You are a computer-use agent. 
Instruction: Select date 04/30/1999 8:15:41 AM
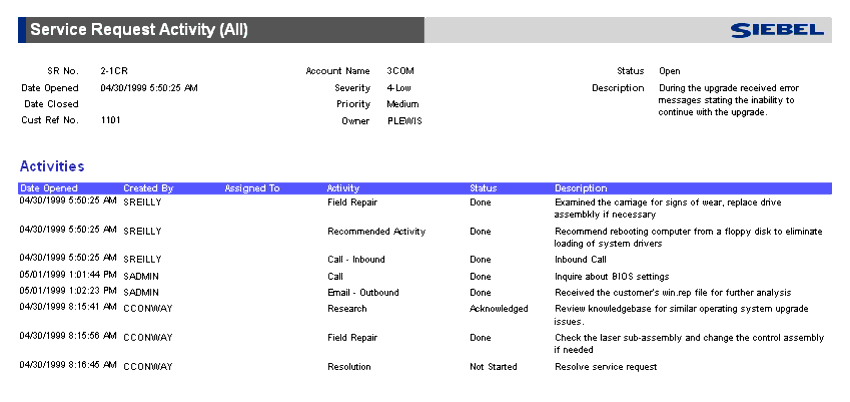(68, 308)
